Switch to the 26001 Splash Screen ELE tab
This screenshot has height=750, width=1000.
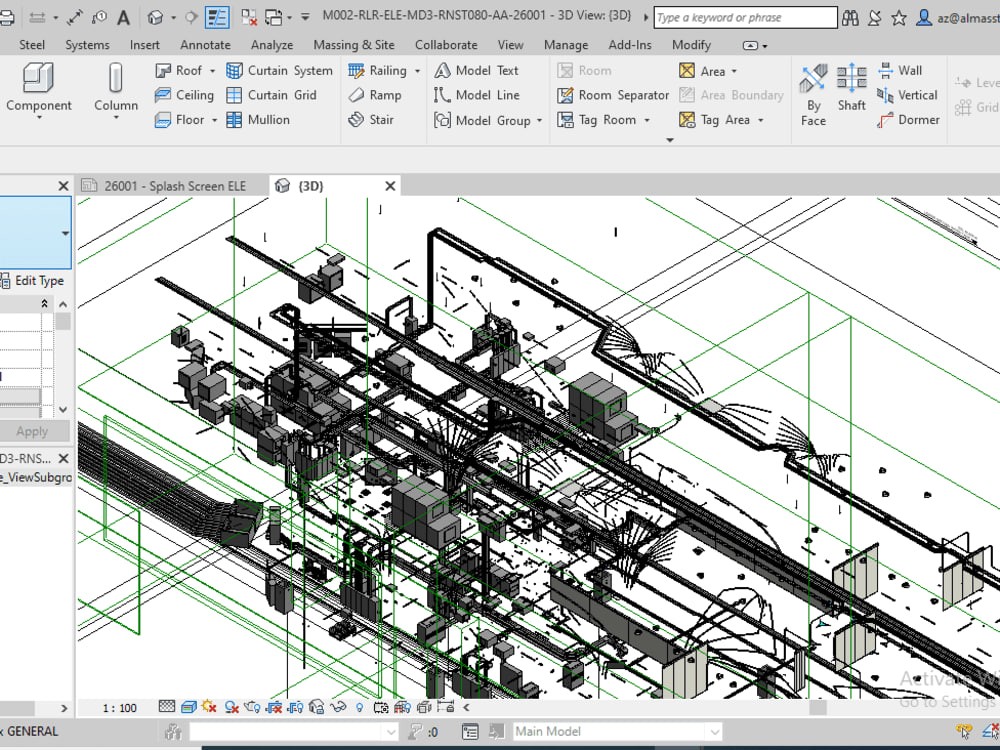pos(170,185)
